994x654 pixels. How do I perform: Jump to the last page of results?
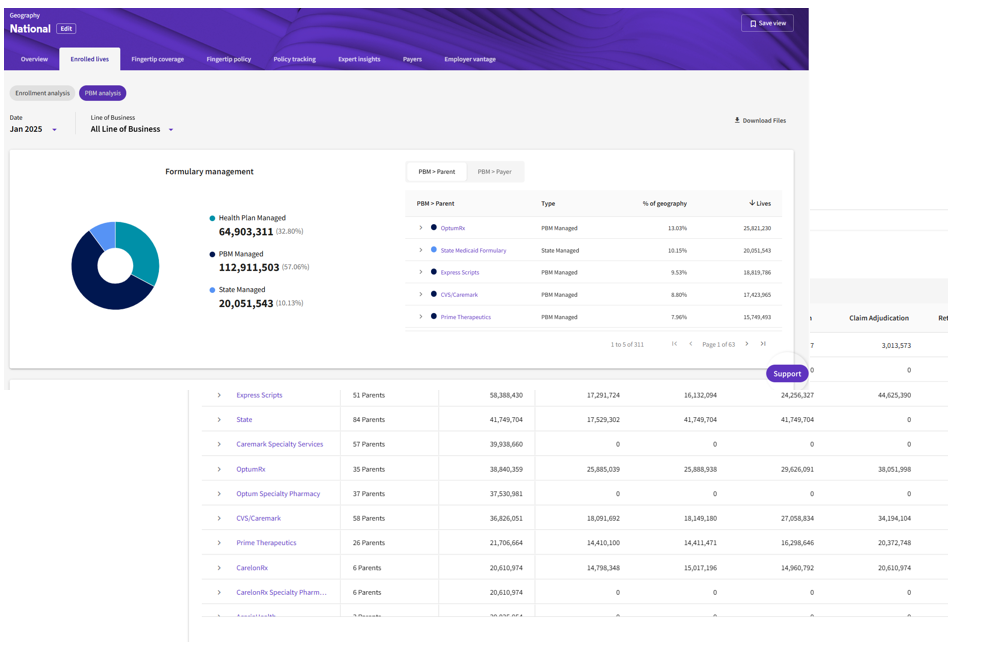click(x=763, y=344)
